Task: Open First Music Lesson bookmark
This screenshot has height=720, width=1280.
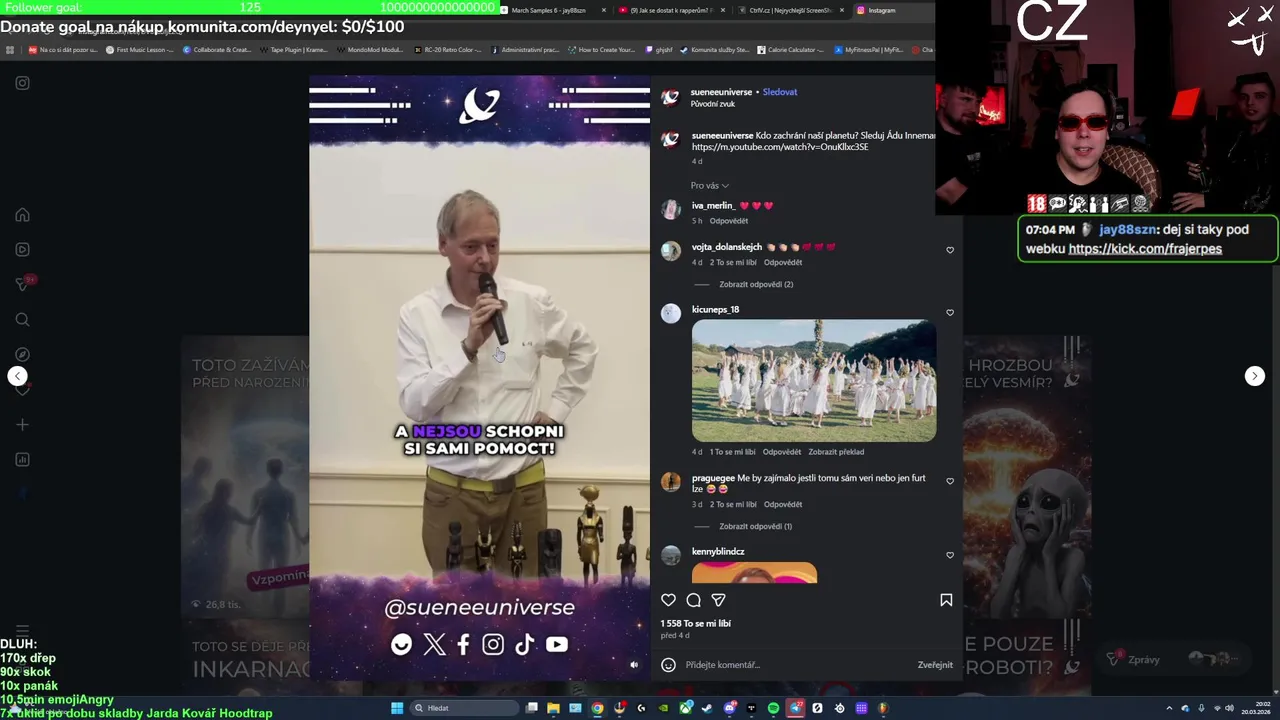Action: point(140,49)
